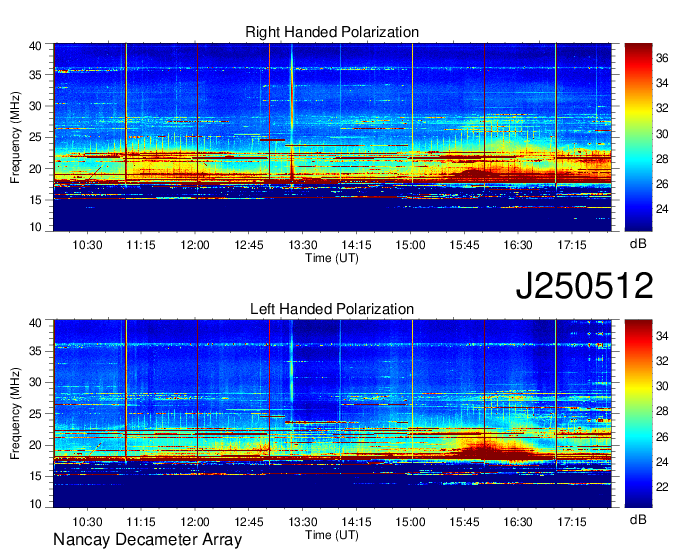Click the "Left Handed Polarization" plot title
Screen dimensions: 680x552
(x=332, y=309)
